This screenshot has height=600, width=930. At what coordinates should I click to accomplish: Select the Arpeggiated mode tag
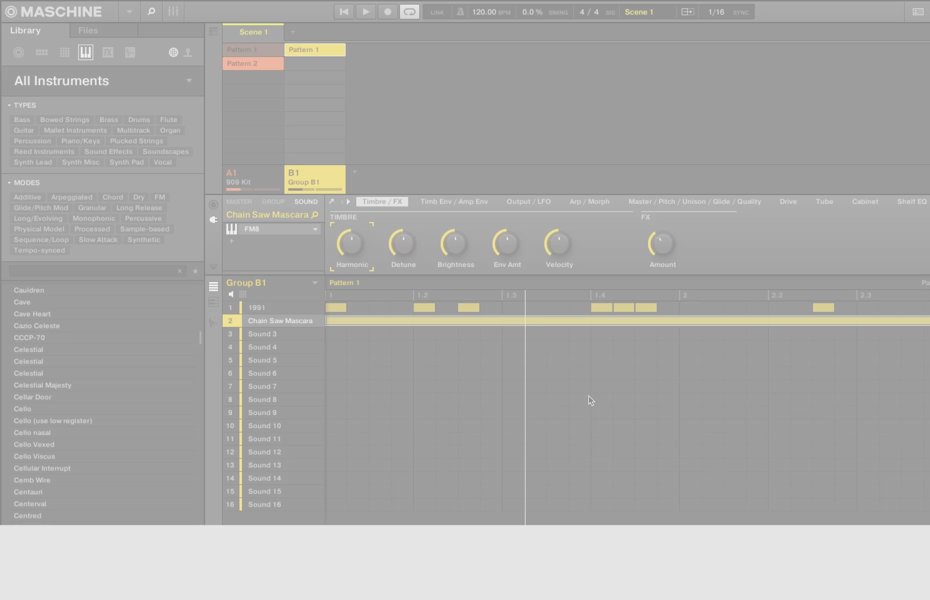pyautogui.click(x=71, y=197)
